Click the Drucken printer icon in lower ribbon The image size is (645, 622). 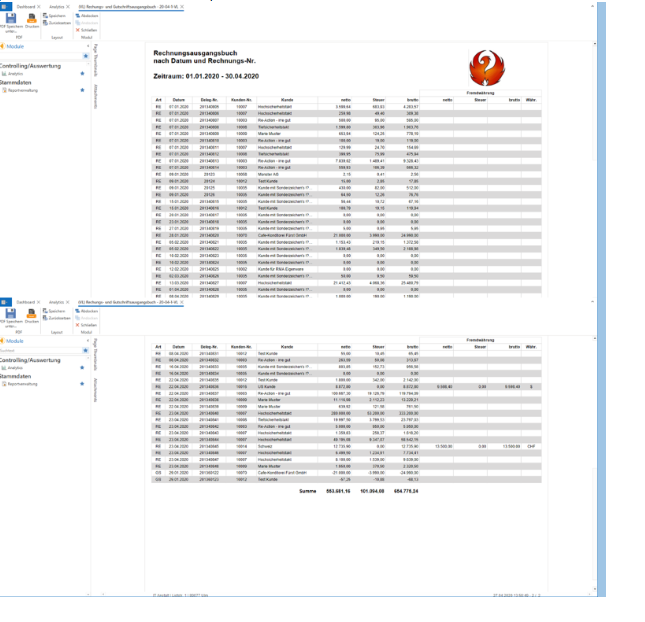point(32,314)
